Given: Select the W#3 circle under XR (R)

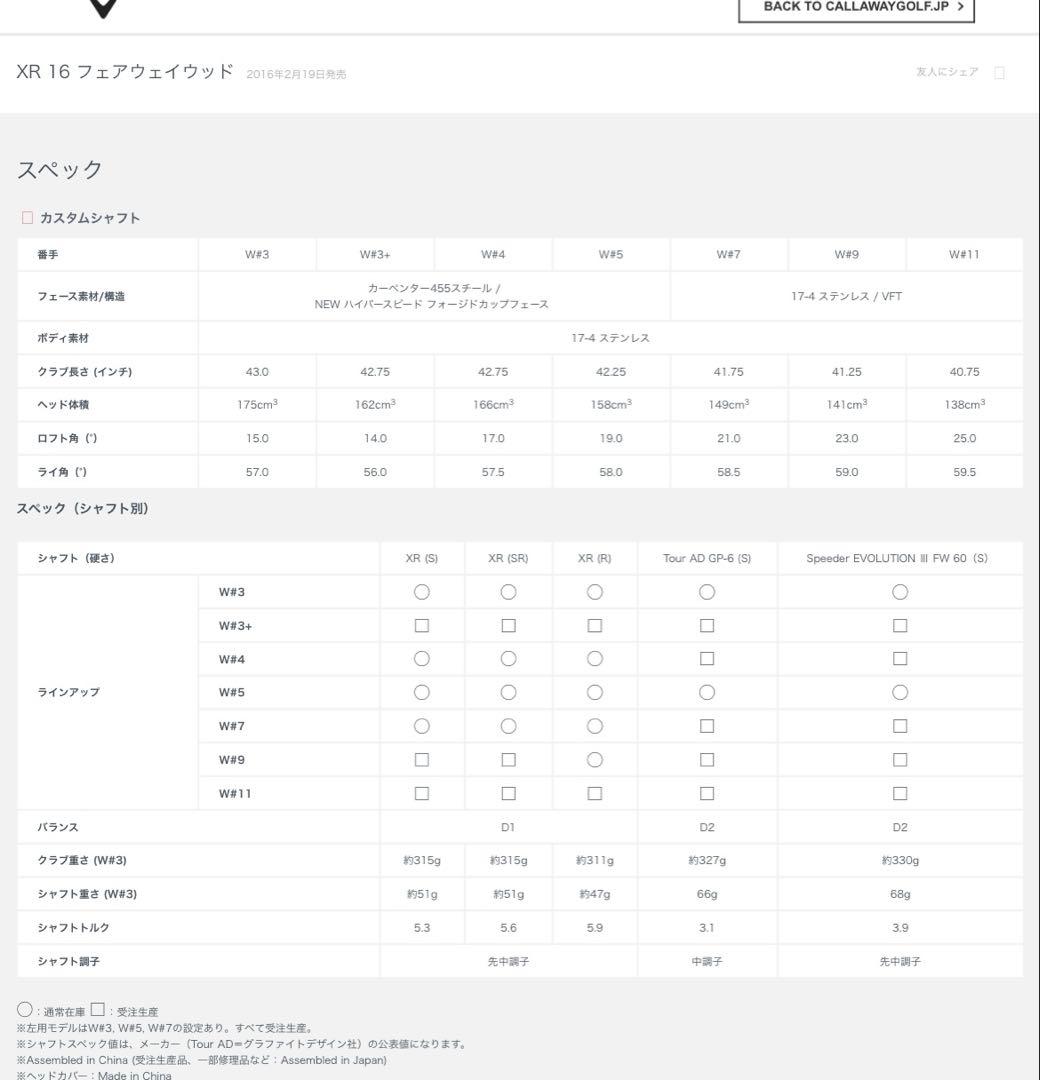Looking at the screenshot, I should 594,592.
